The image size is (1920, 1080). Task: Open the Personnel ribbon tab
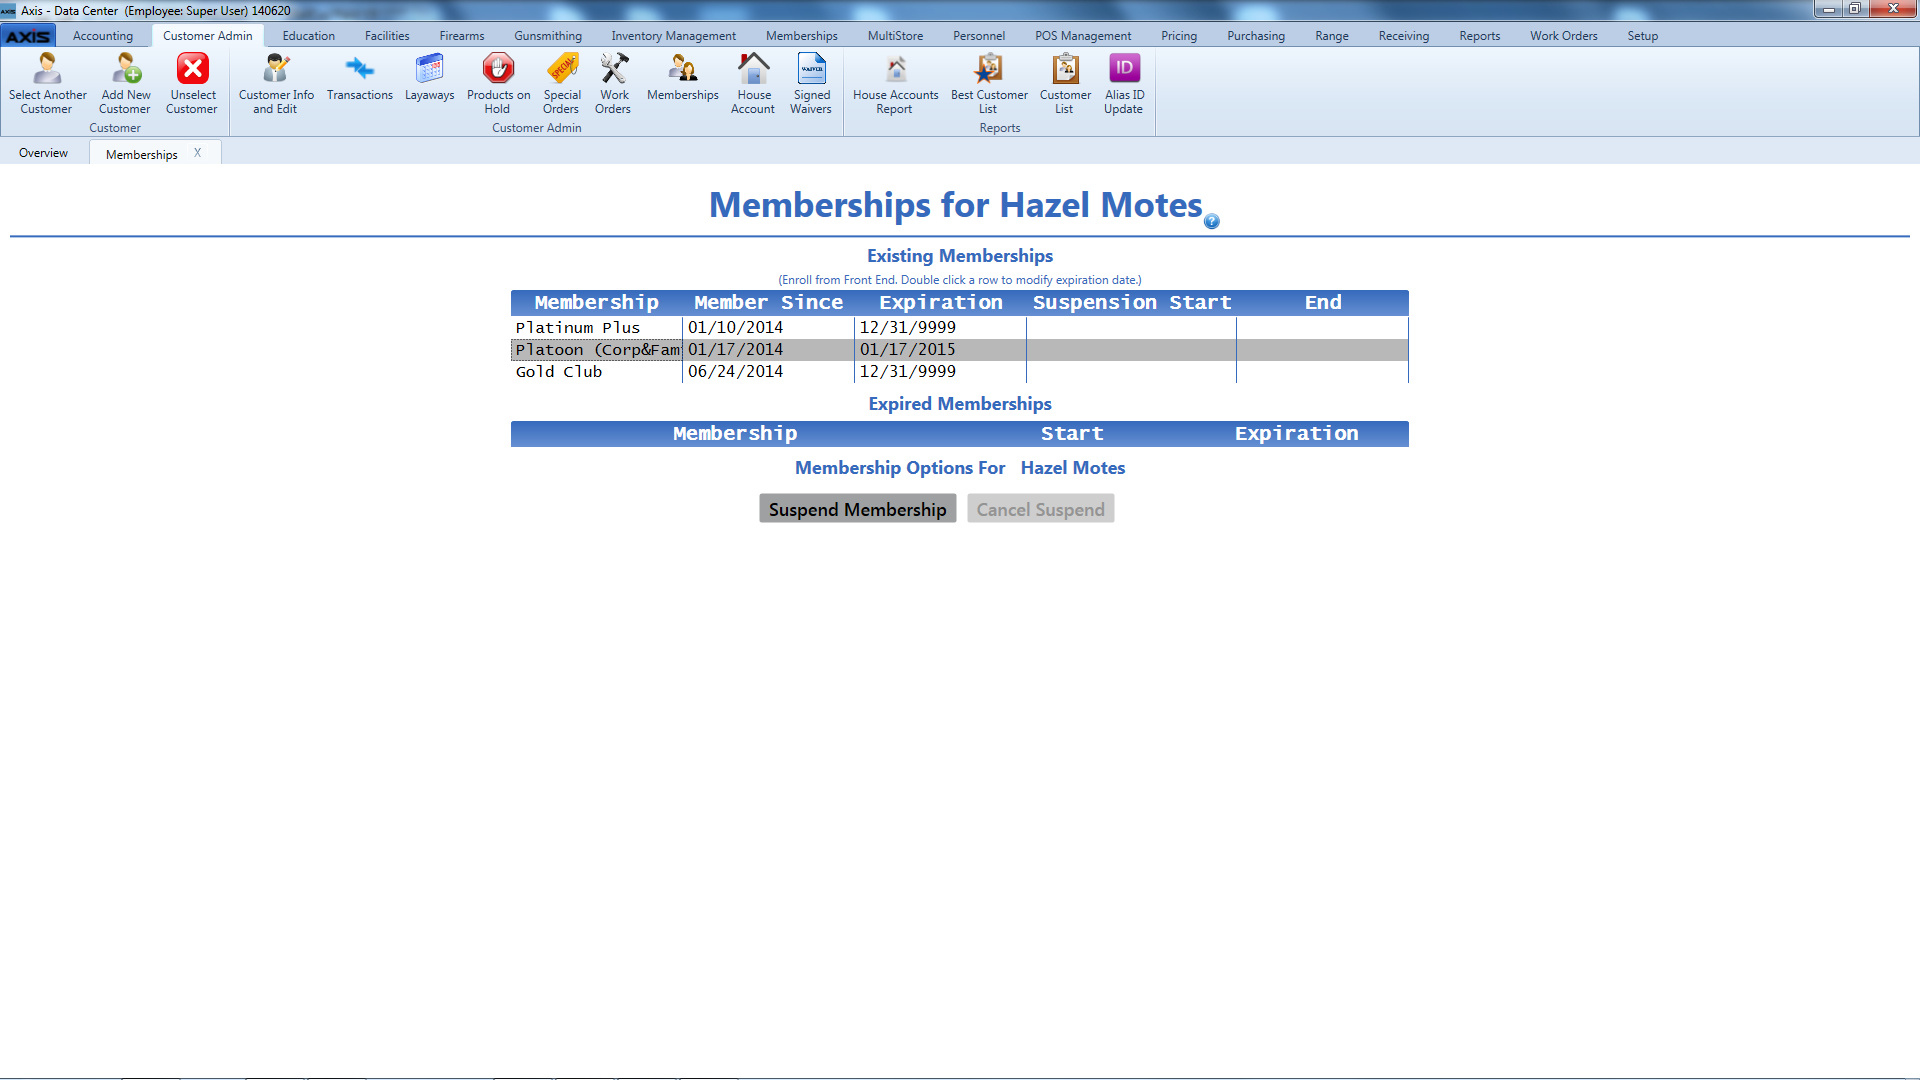979,36
